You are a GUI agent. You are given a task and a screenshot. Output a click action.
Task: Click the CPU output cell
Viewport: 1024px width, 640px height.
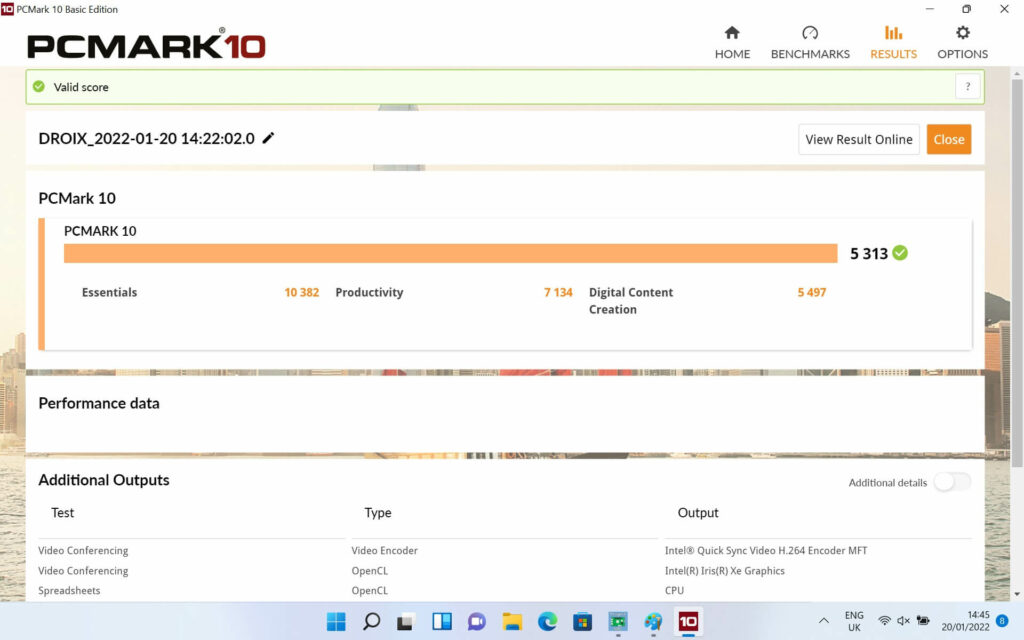(x=674, y=590)
